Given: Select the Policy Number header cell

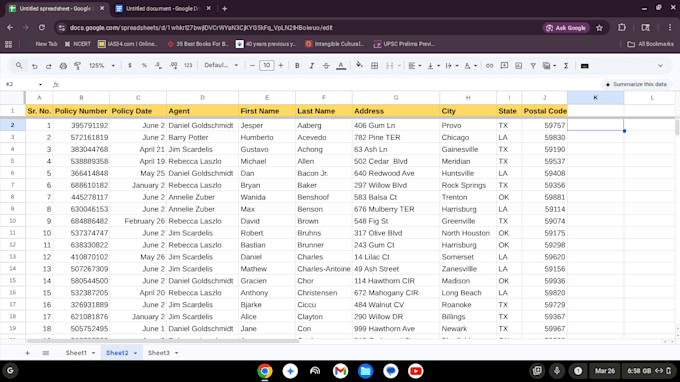Looking at the screenshot, I should (81, 111).
